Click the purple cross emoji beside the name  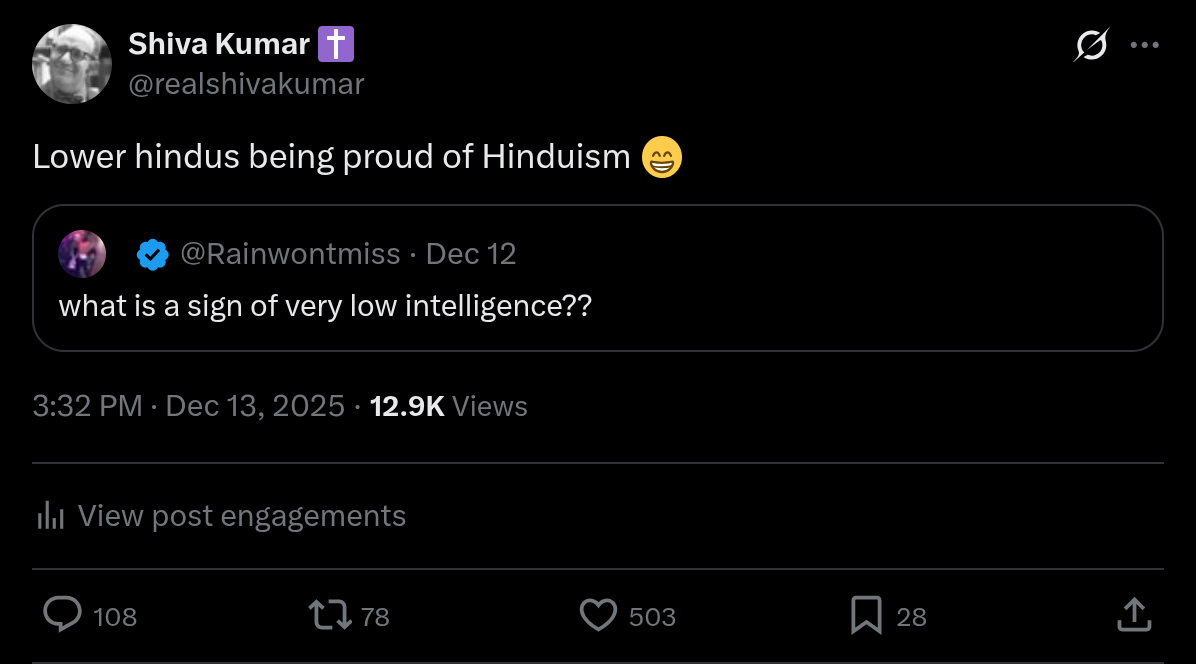coord(336,44)
